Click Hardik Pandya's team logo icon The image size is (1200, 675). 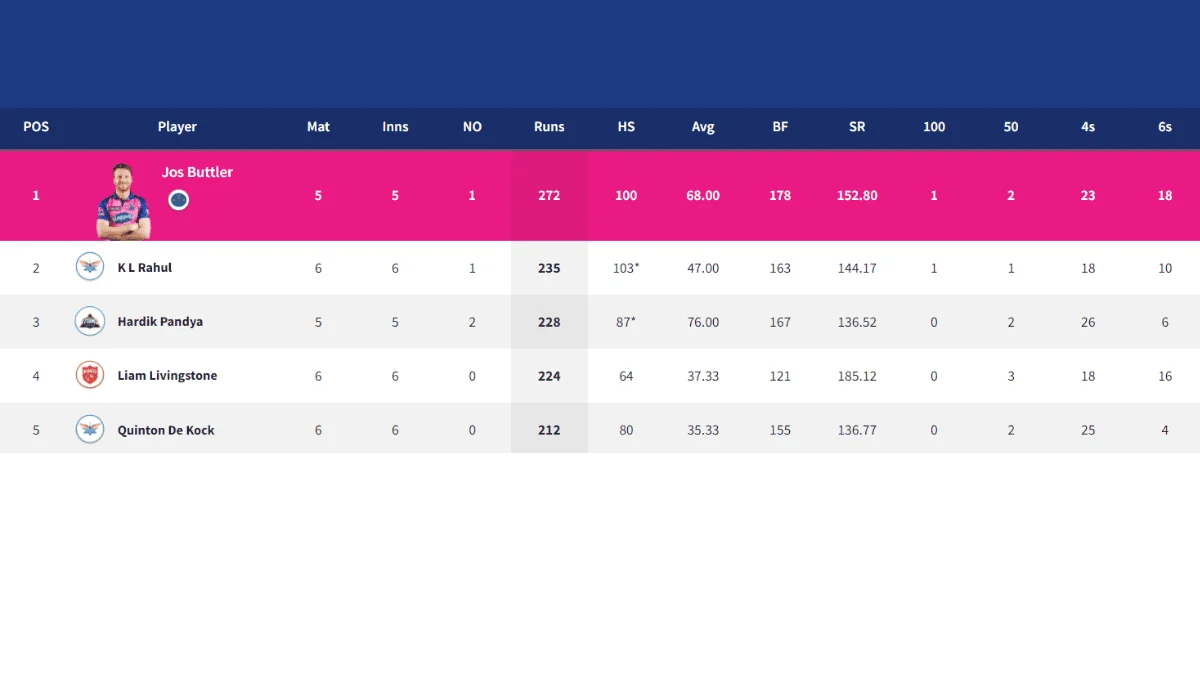[x=90, y=321]
